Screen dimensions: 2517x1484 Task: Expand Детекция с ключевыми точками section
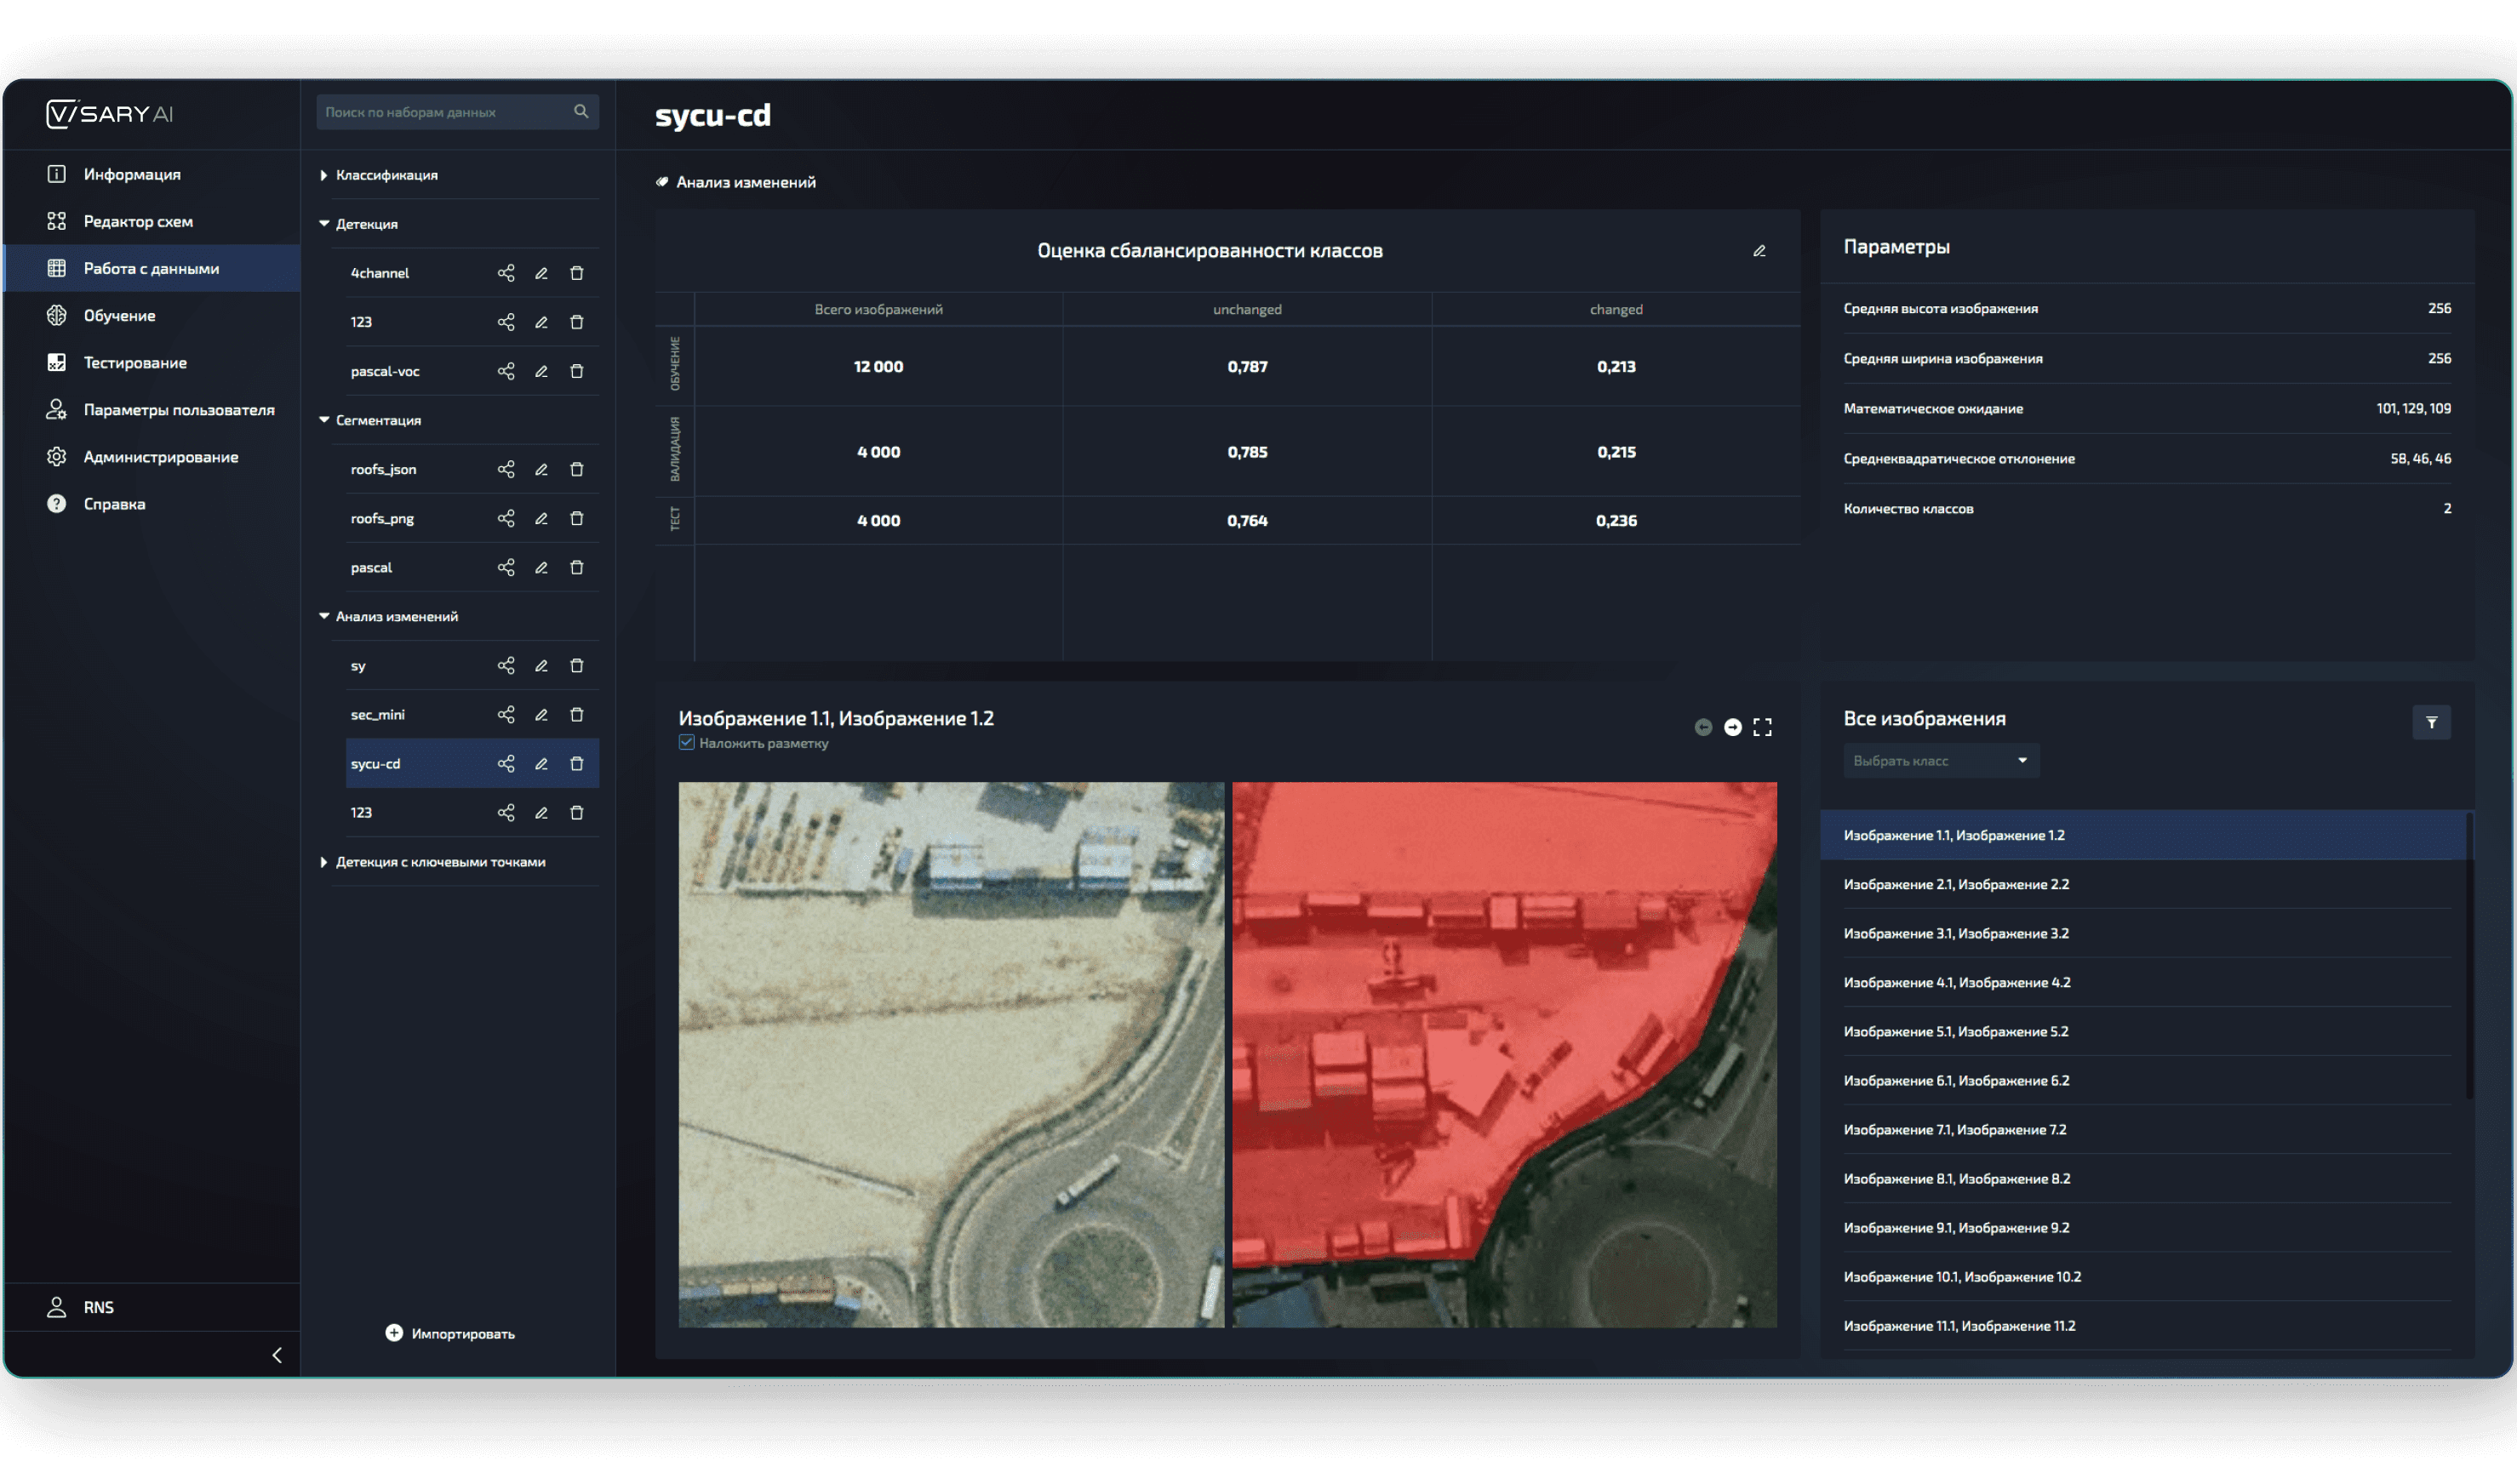323,862
